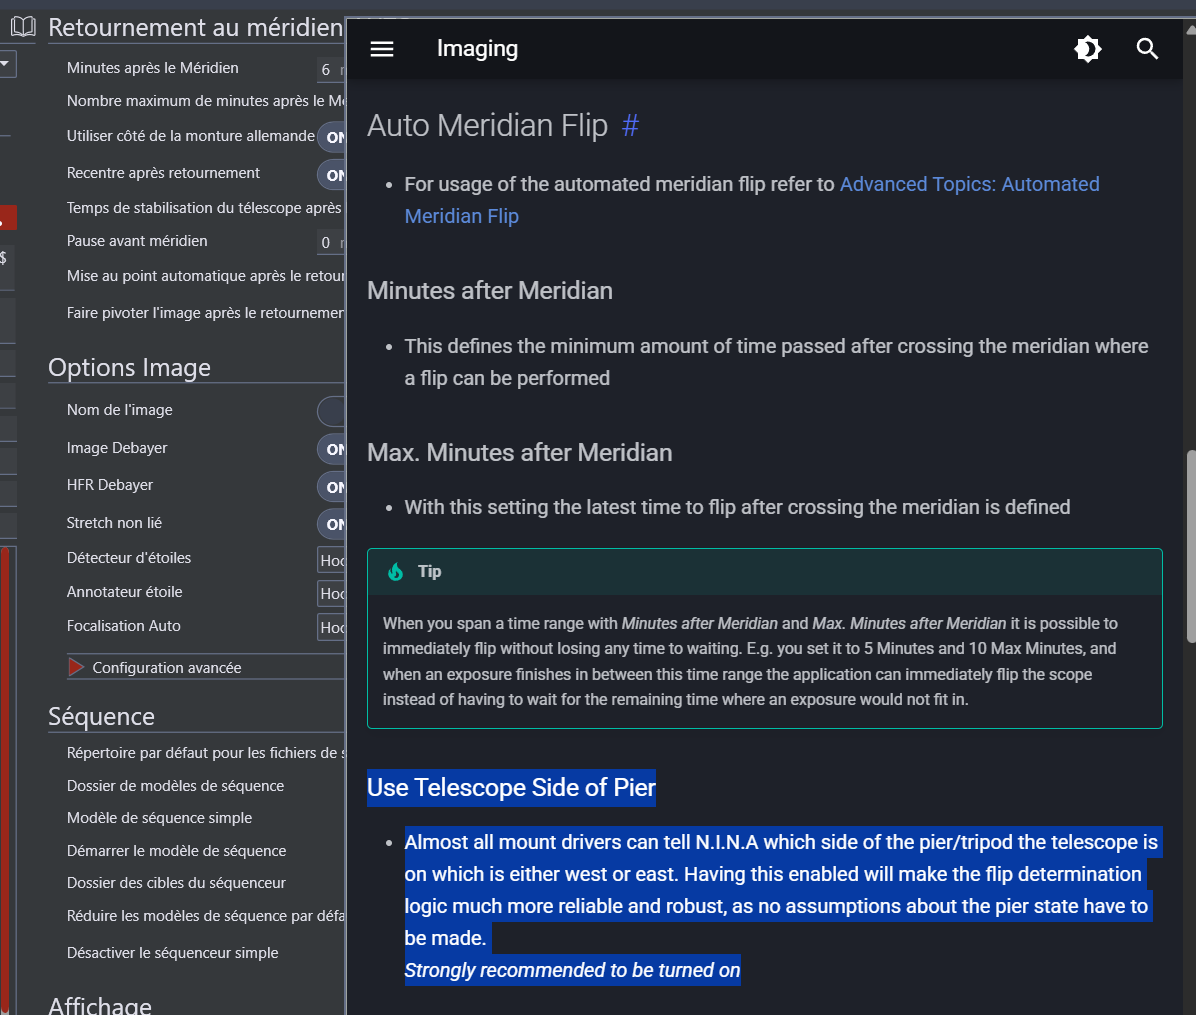Open the Annotateur étoile dropdown

332,593
